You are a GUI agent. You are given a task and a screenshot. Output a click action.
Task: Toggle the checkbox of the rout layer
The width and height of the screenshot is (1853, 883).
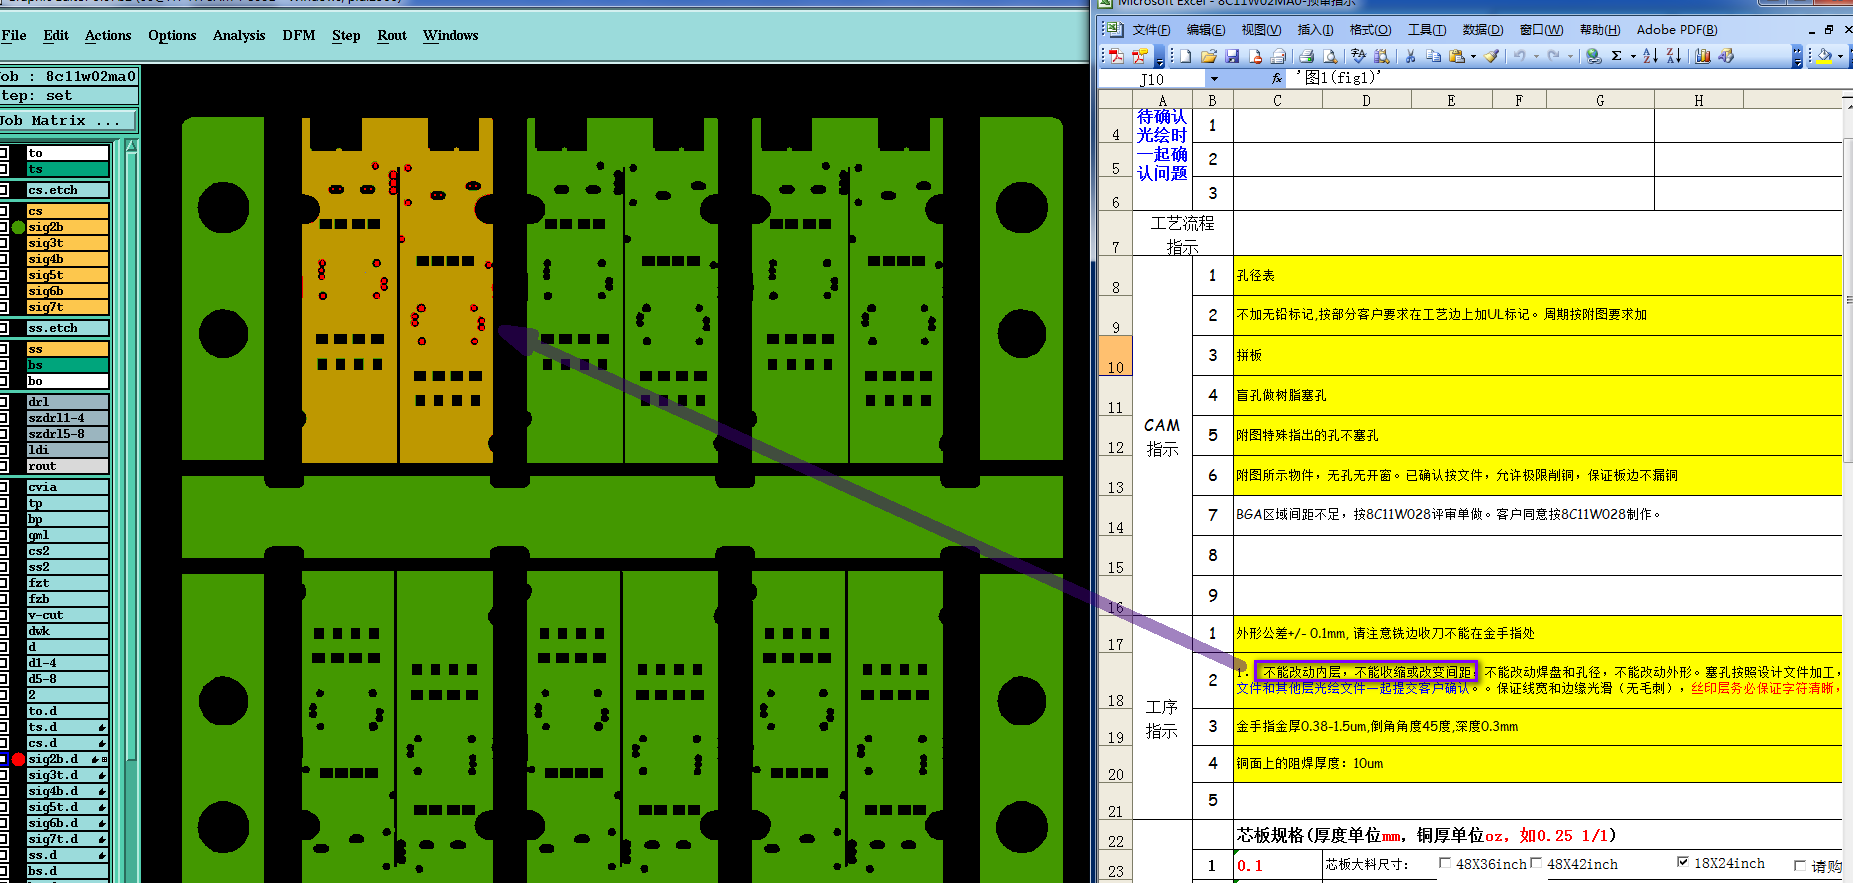tap(4, 466)
